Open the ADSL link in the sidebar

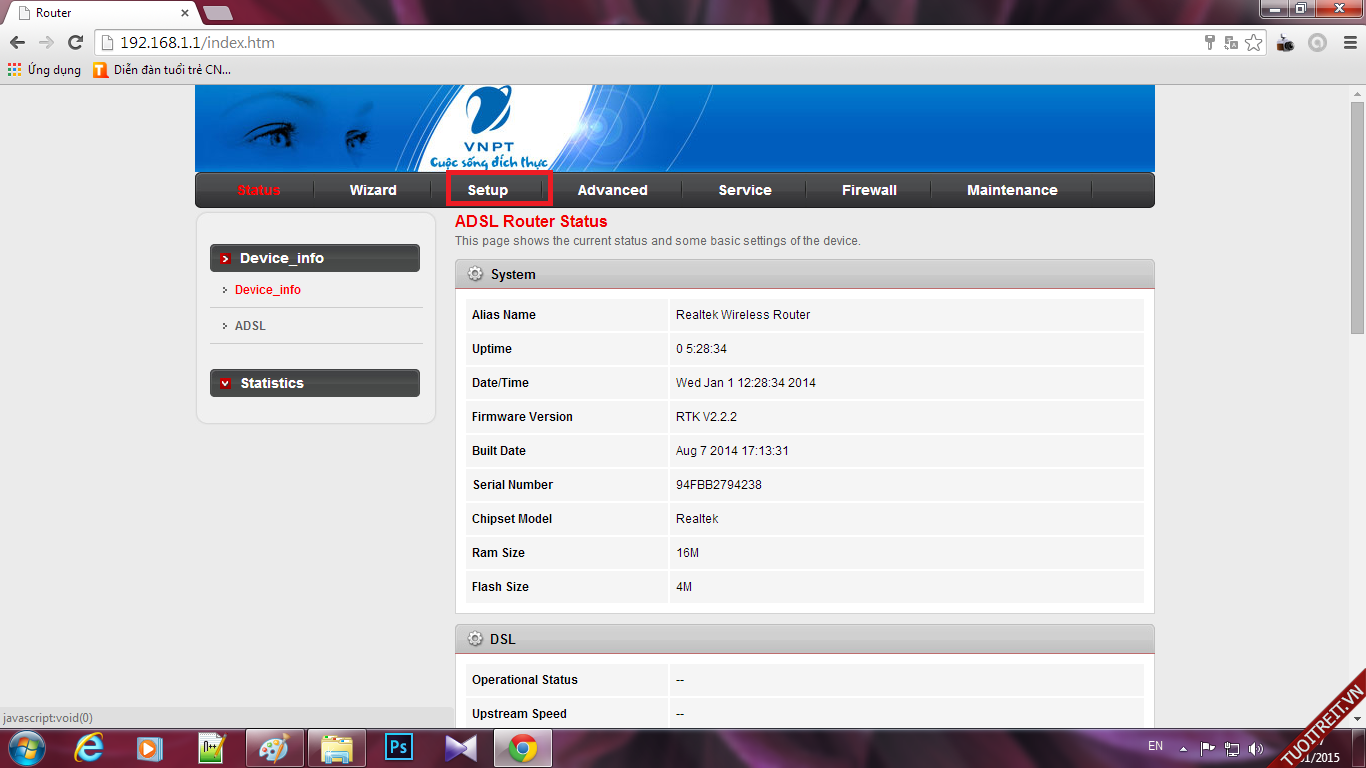pyautogui.click(x=250, y=326)
